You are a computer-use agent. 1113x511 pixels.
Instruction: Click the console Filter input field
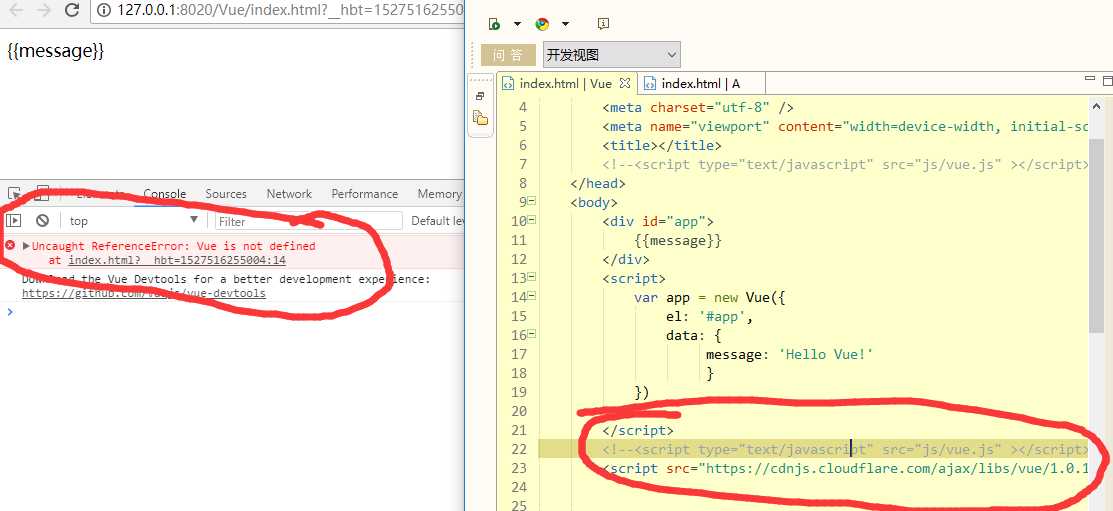[309, 221]
